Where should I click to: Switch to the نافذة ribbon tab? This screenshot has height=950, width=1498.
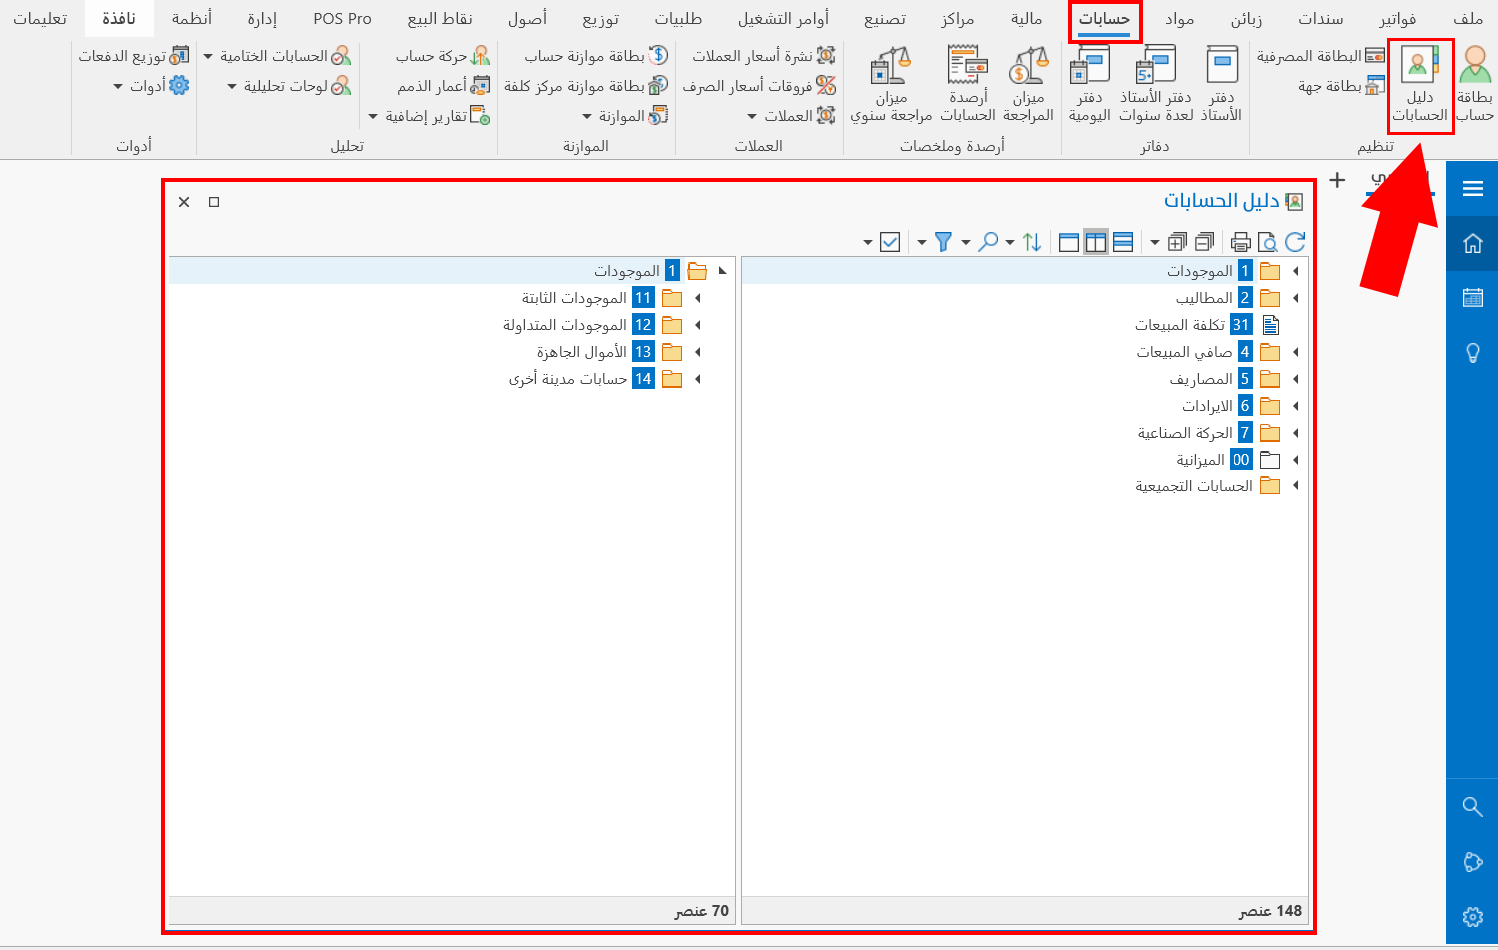119,17
